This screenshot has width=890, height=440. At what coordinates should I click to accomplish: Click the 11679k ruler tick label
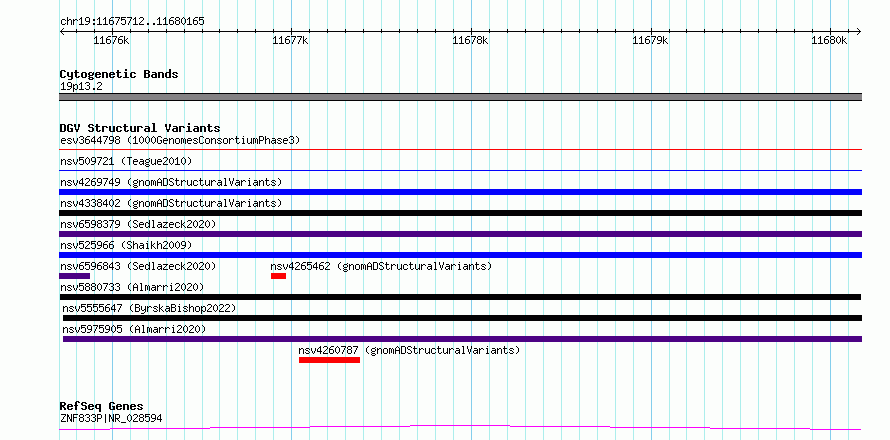tap(650, 40)
